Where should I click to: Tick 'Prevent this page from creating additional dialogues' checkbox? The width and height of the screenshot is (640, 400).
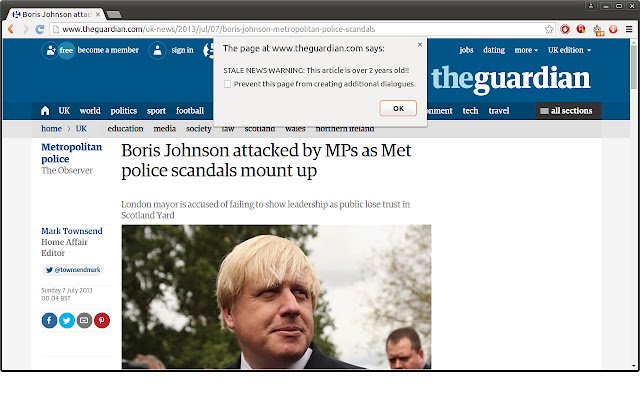227,84
